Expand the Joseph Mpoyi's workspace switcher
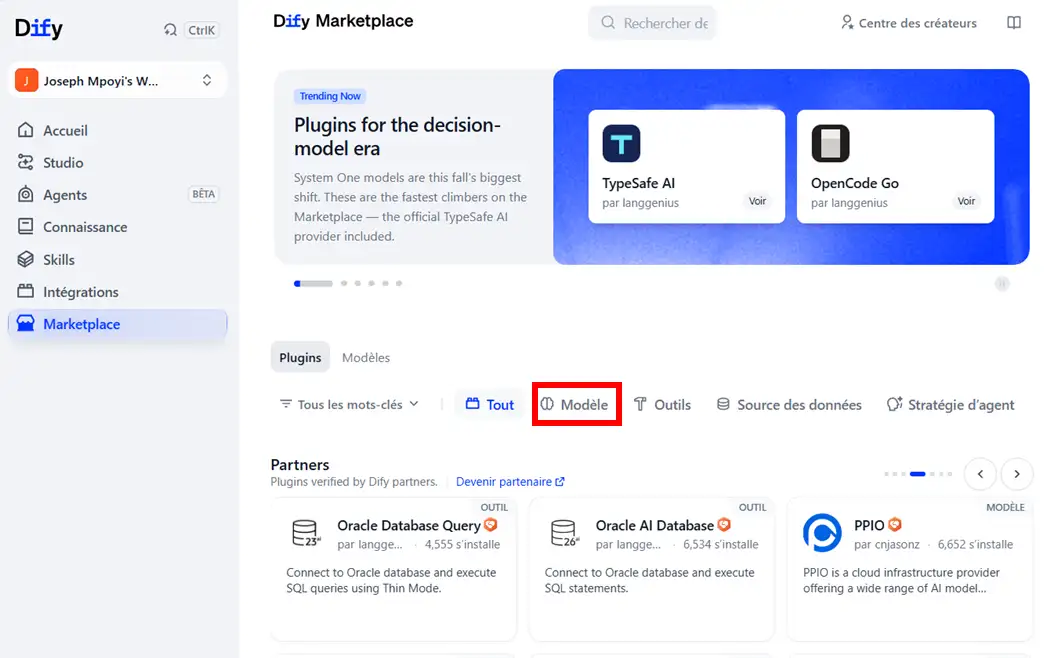Viewport: 1050px width, 658px height. click(x=118, y=81)
